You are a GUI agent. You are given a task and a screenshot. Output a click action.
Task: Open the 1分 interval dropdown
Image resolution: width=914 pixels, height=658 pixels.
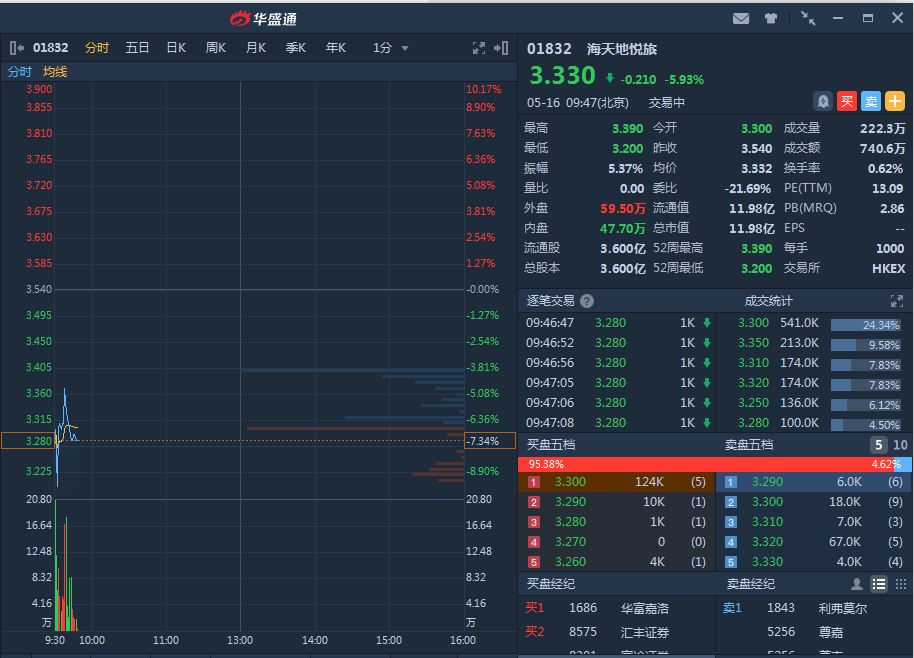click(x=391, y=48)
